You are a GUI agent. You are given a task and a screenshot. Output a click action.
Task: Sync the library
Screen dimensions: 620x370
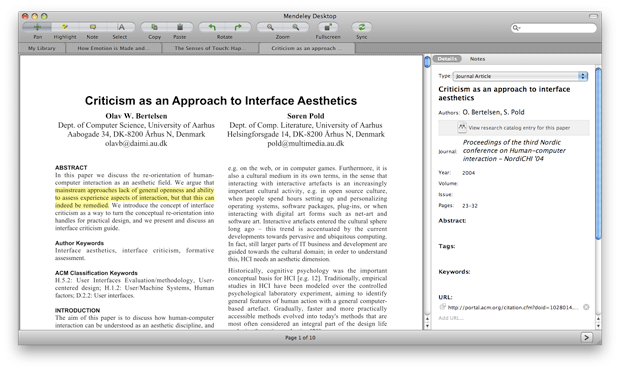362,27
